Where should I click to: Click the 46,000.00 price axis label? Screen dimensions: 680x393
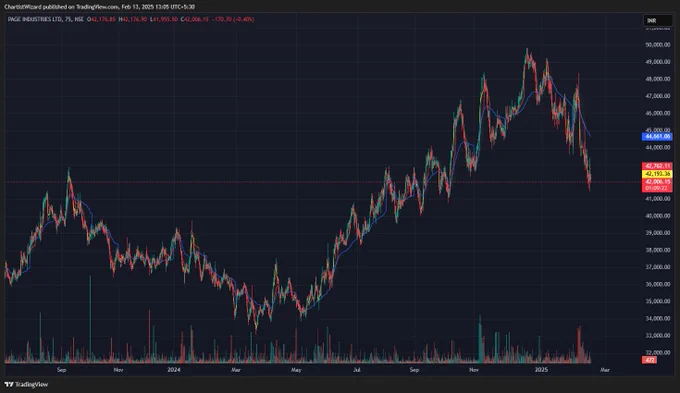pyautogui.click(x=658, y=113)
